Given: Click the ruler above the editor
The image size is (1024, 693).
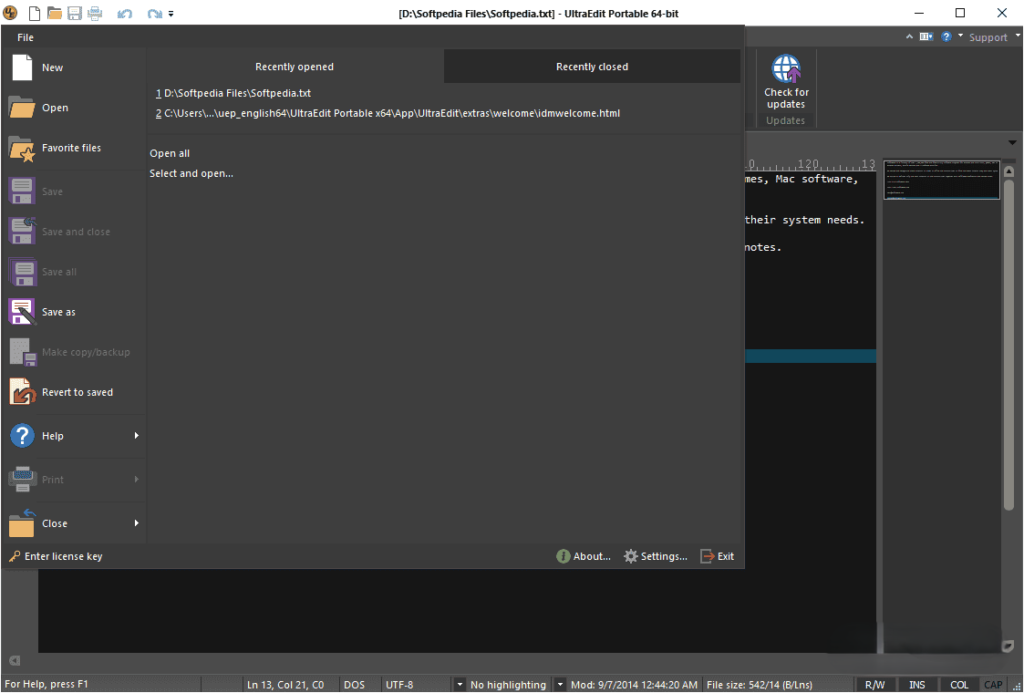Looking at the screenshot, I should (x=810, y=165).
